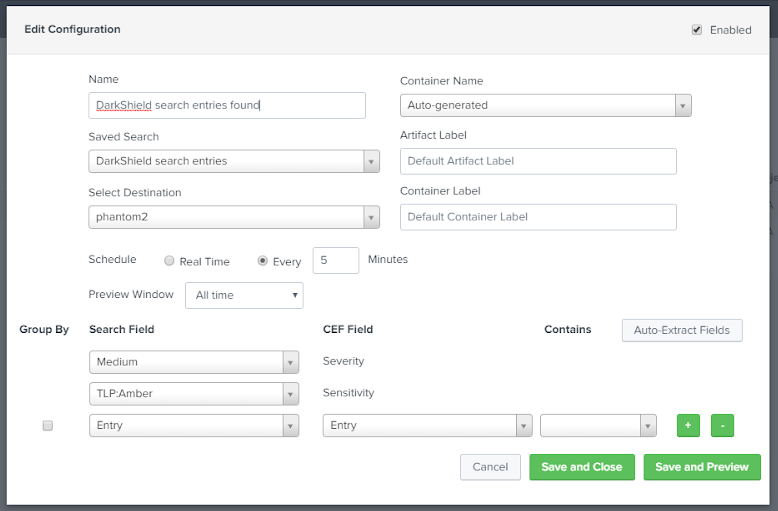
Task: Open the Container Name Auto-generated dropdown
Action: (x=546, y=105)
